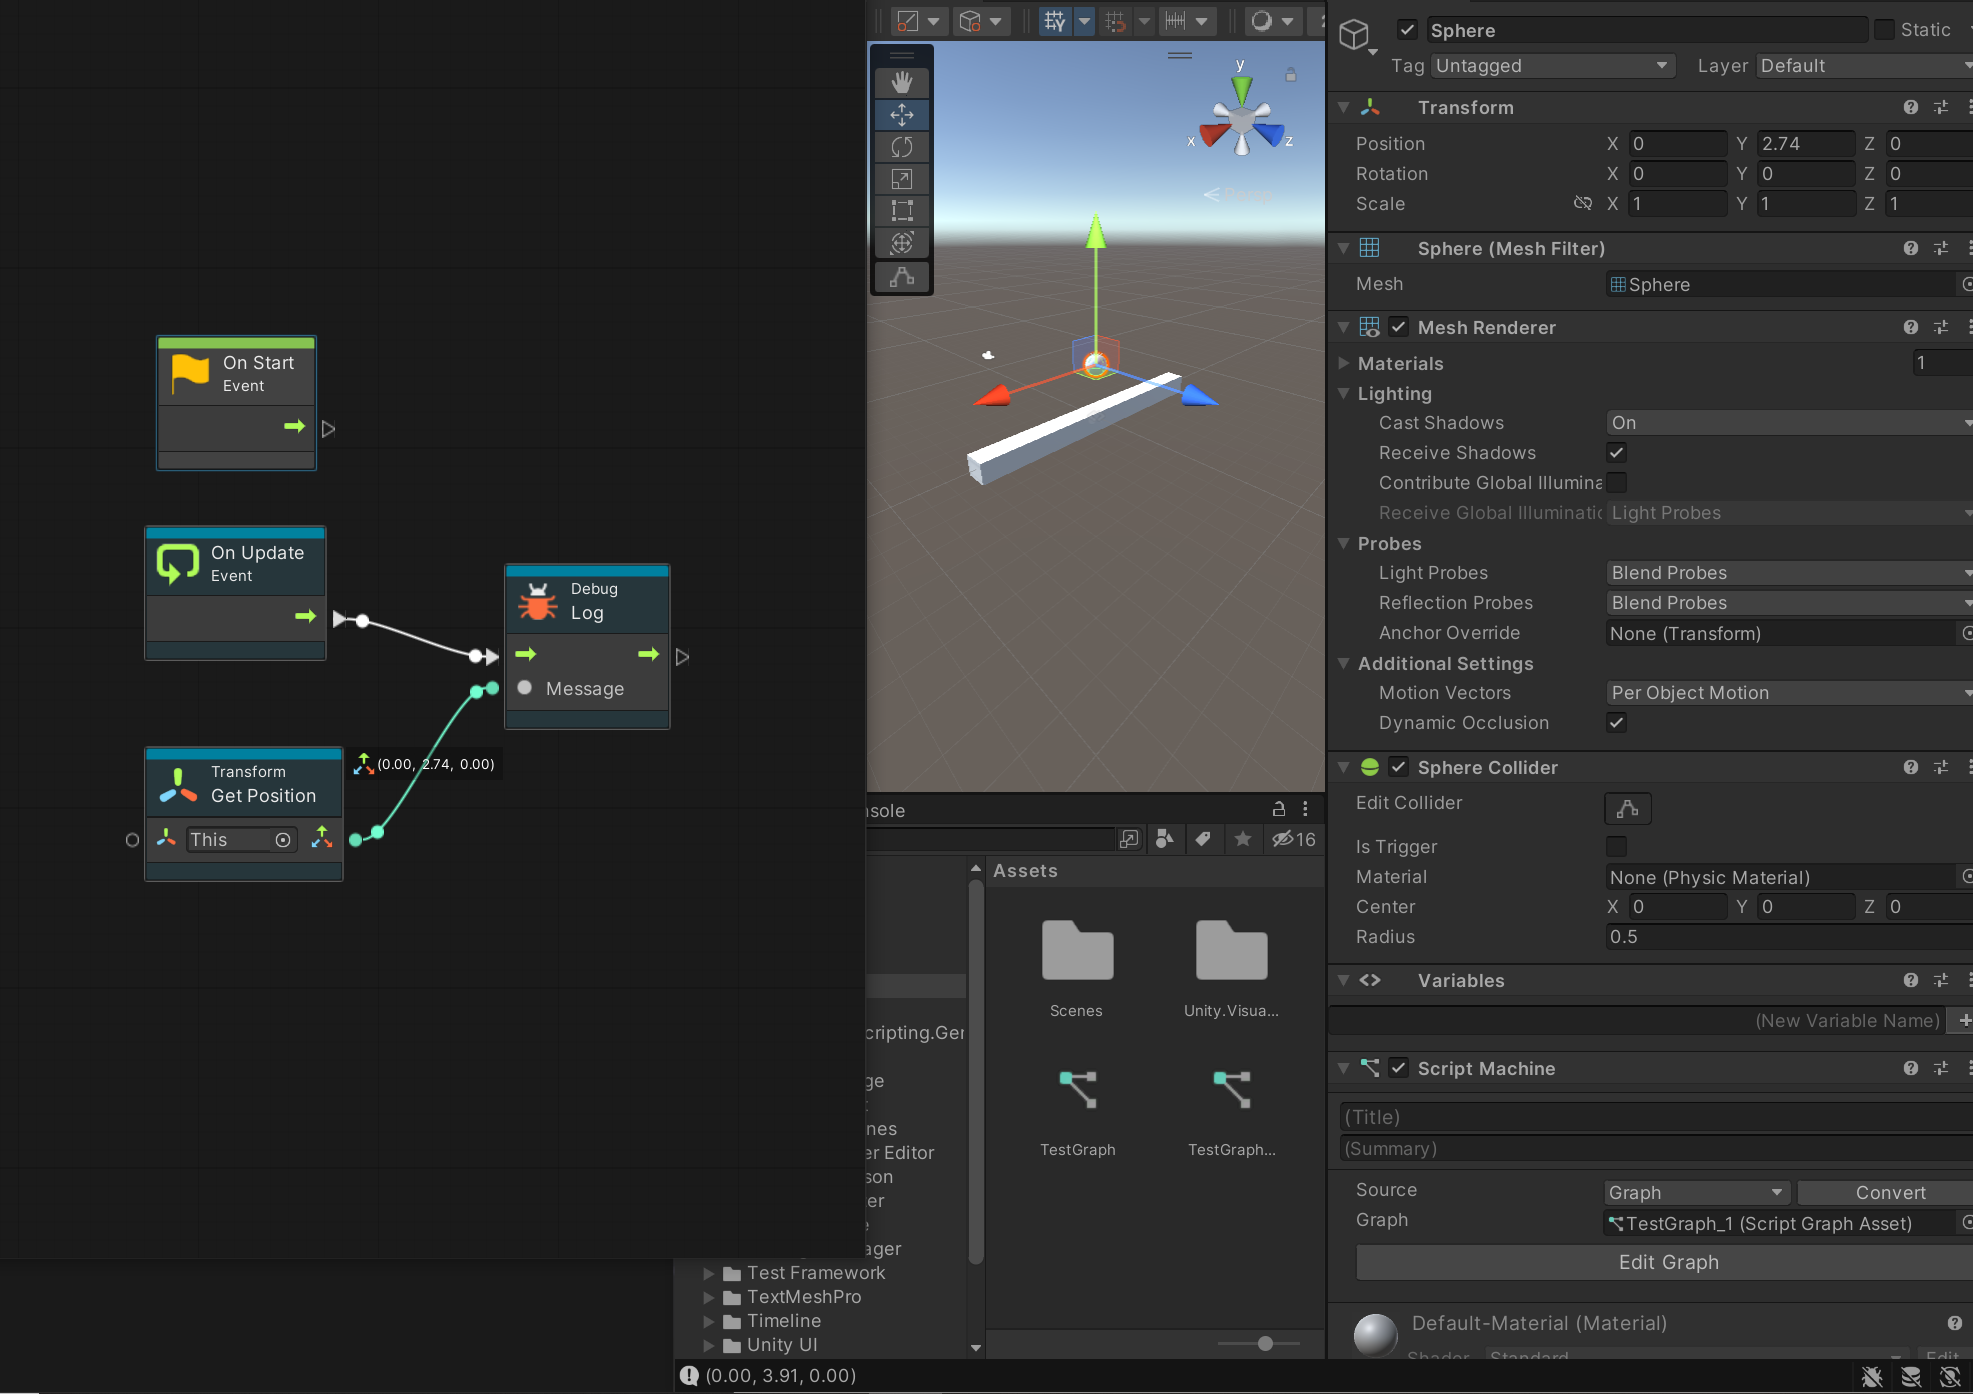Viewport: 1973px width, 1394px height.
Task: Open the Tag Untagged dropdown
Action: pyautogui.click(x=1552, y=66)
